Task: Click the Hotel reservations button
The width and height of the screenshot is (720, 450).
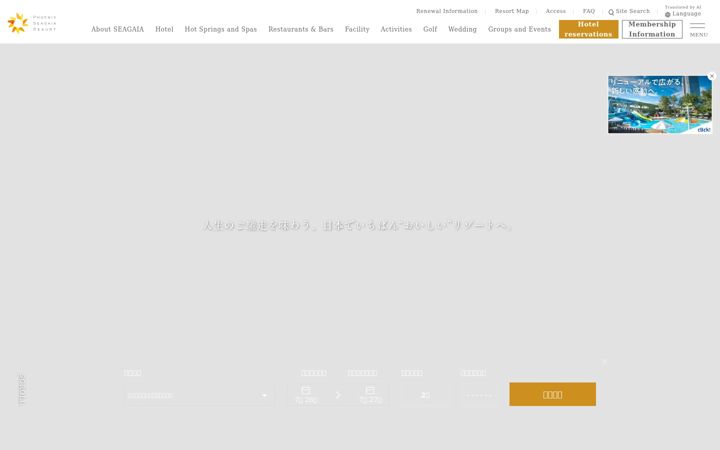Action: tap(588, 29)
